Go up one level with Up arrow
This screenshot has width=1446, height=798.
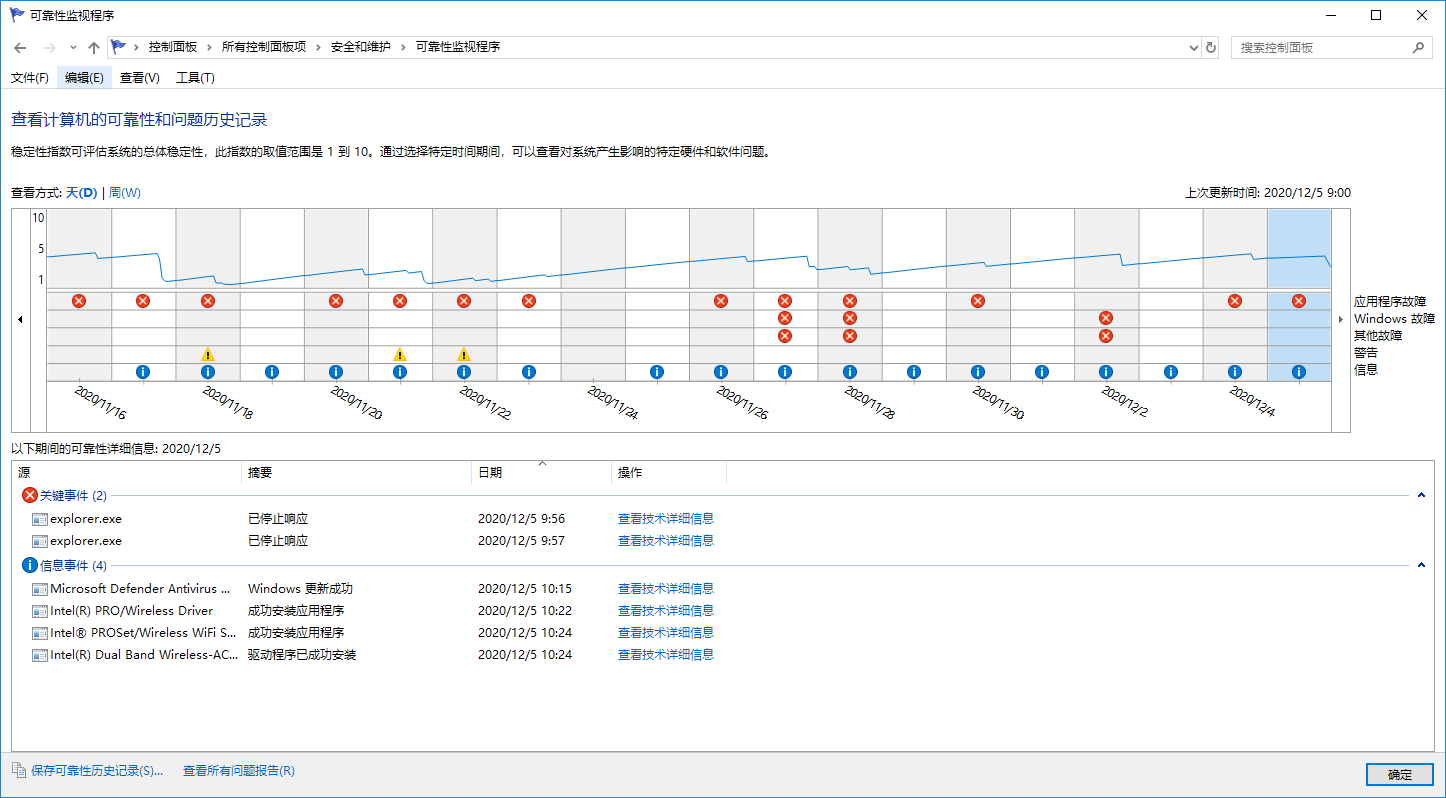click(x=94, y=47)
